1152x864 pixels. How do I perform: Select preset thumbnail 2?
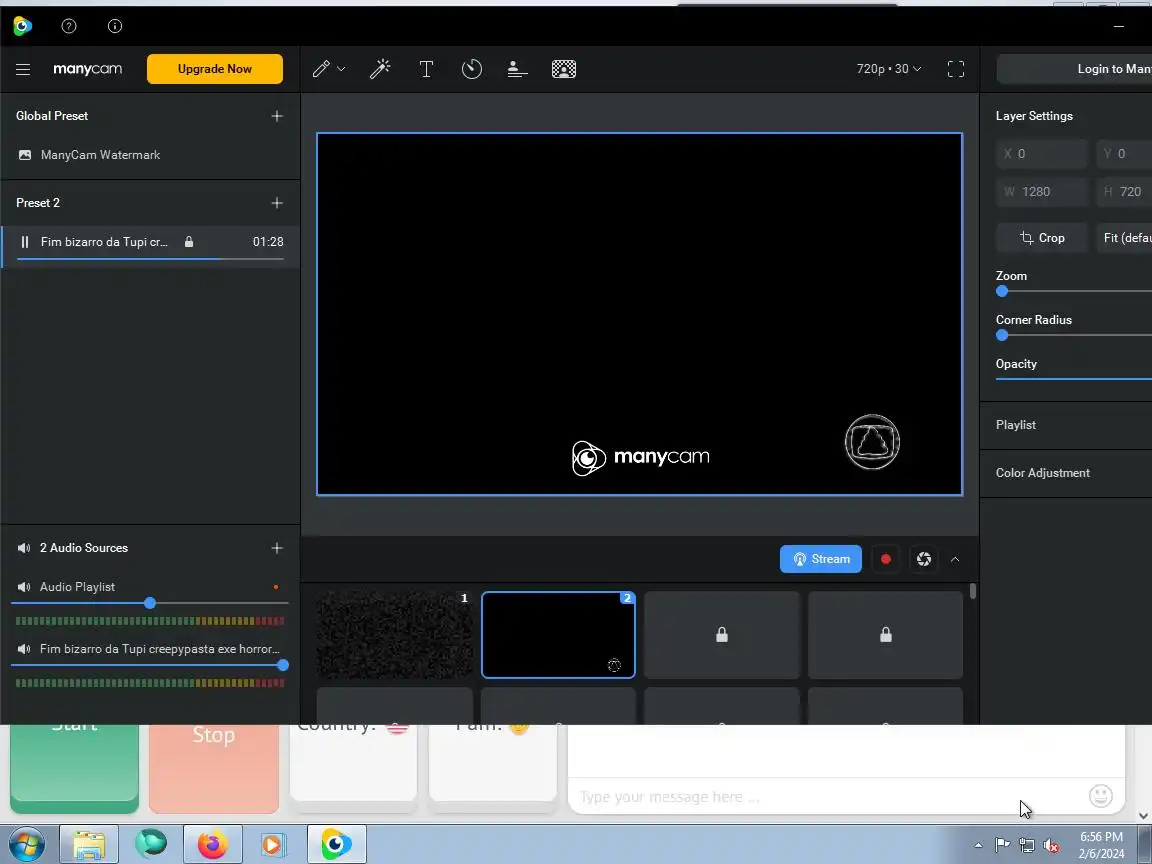(558, 635)
